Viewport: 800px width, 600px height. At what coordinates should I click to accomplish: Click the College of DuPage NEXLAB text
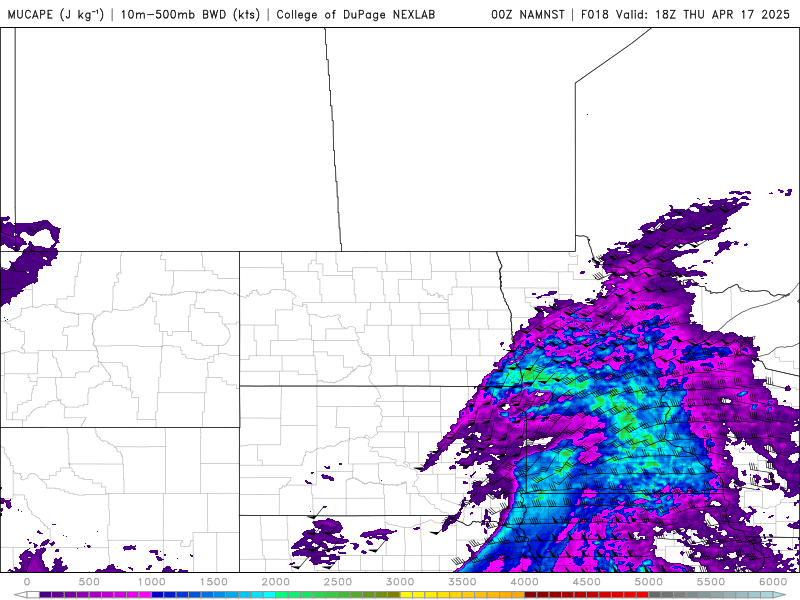356,14
